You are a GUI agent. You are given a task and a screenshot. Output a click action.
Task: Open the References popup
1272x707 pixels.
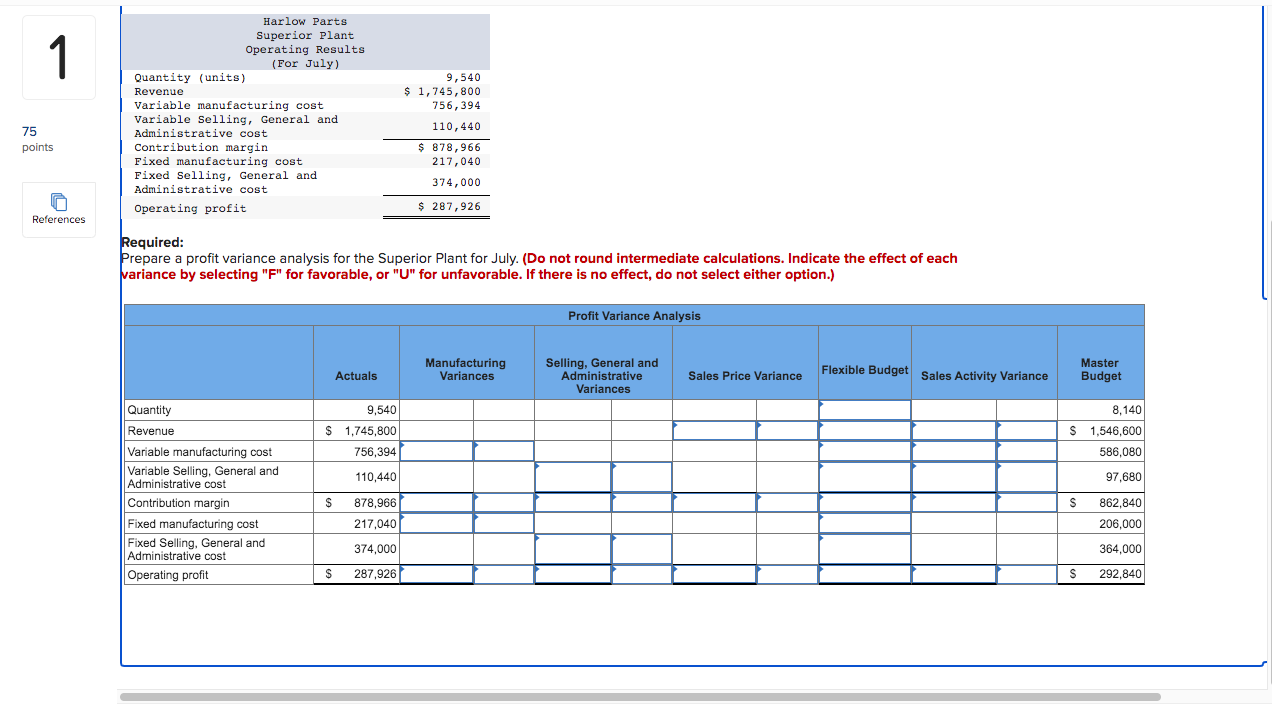58,209
